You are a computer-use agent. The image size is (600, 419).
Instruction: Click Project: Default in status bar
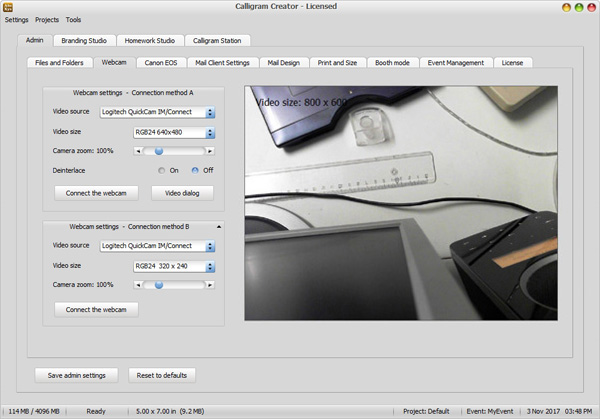pyautogui.click(x=426, y=411)
